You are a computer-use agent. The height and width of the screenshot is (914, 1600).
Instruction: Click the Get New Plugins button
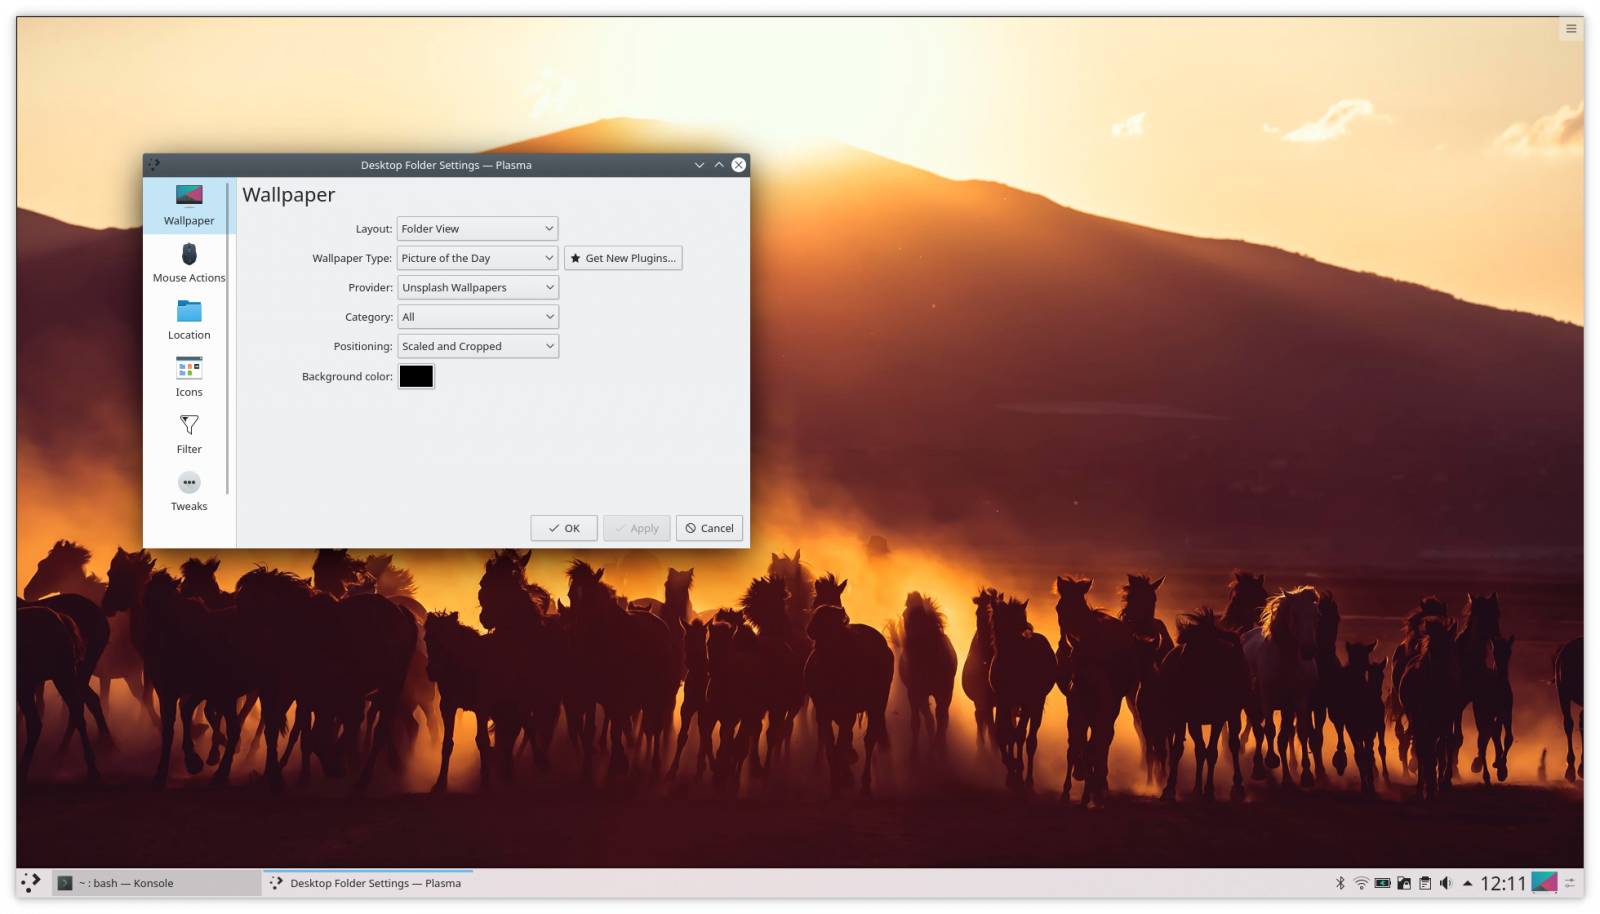(623, 257)
